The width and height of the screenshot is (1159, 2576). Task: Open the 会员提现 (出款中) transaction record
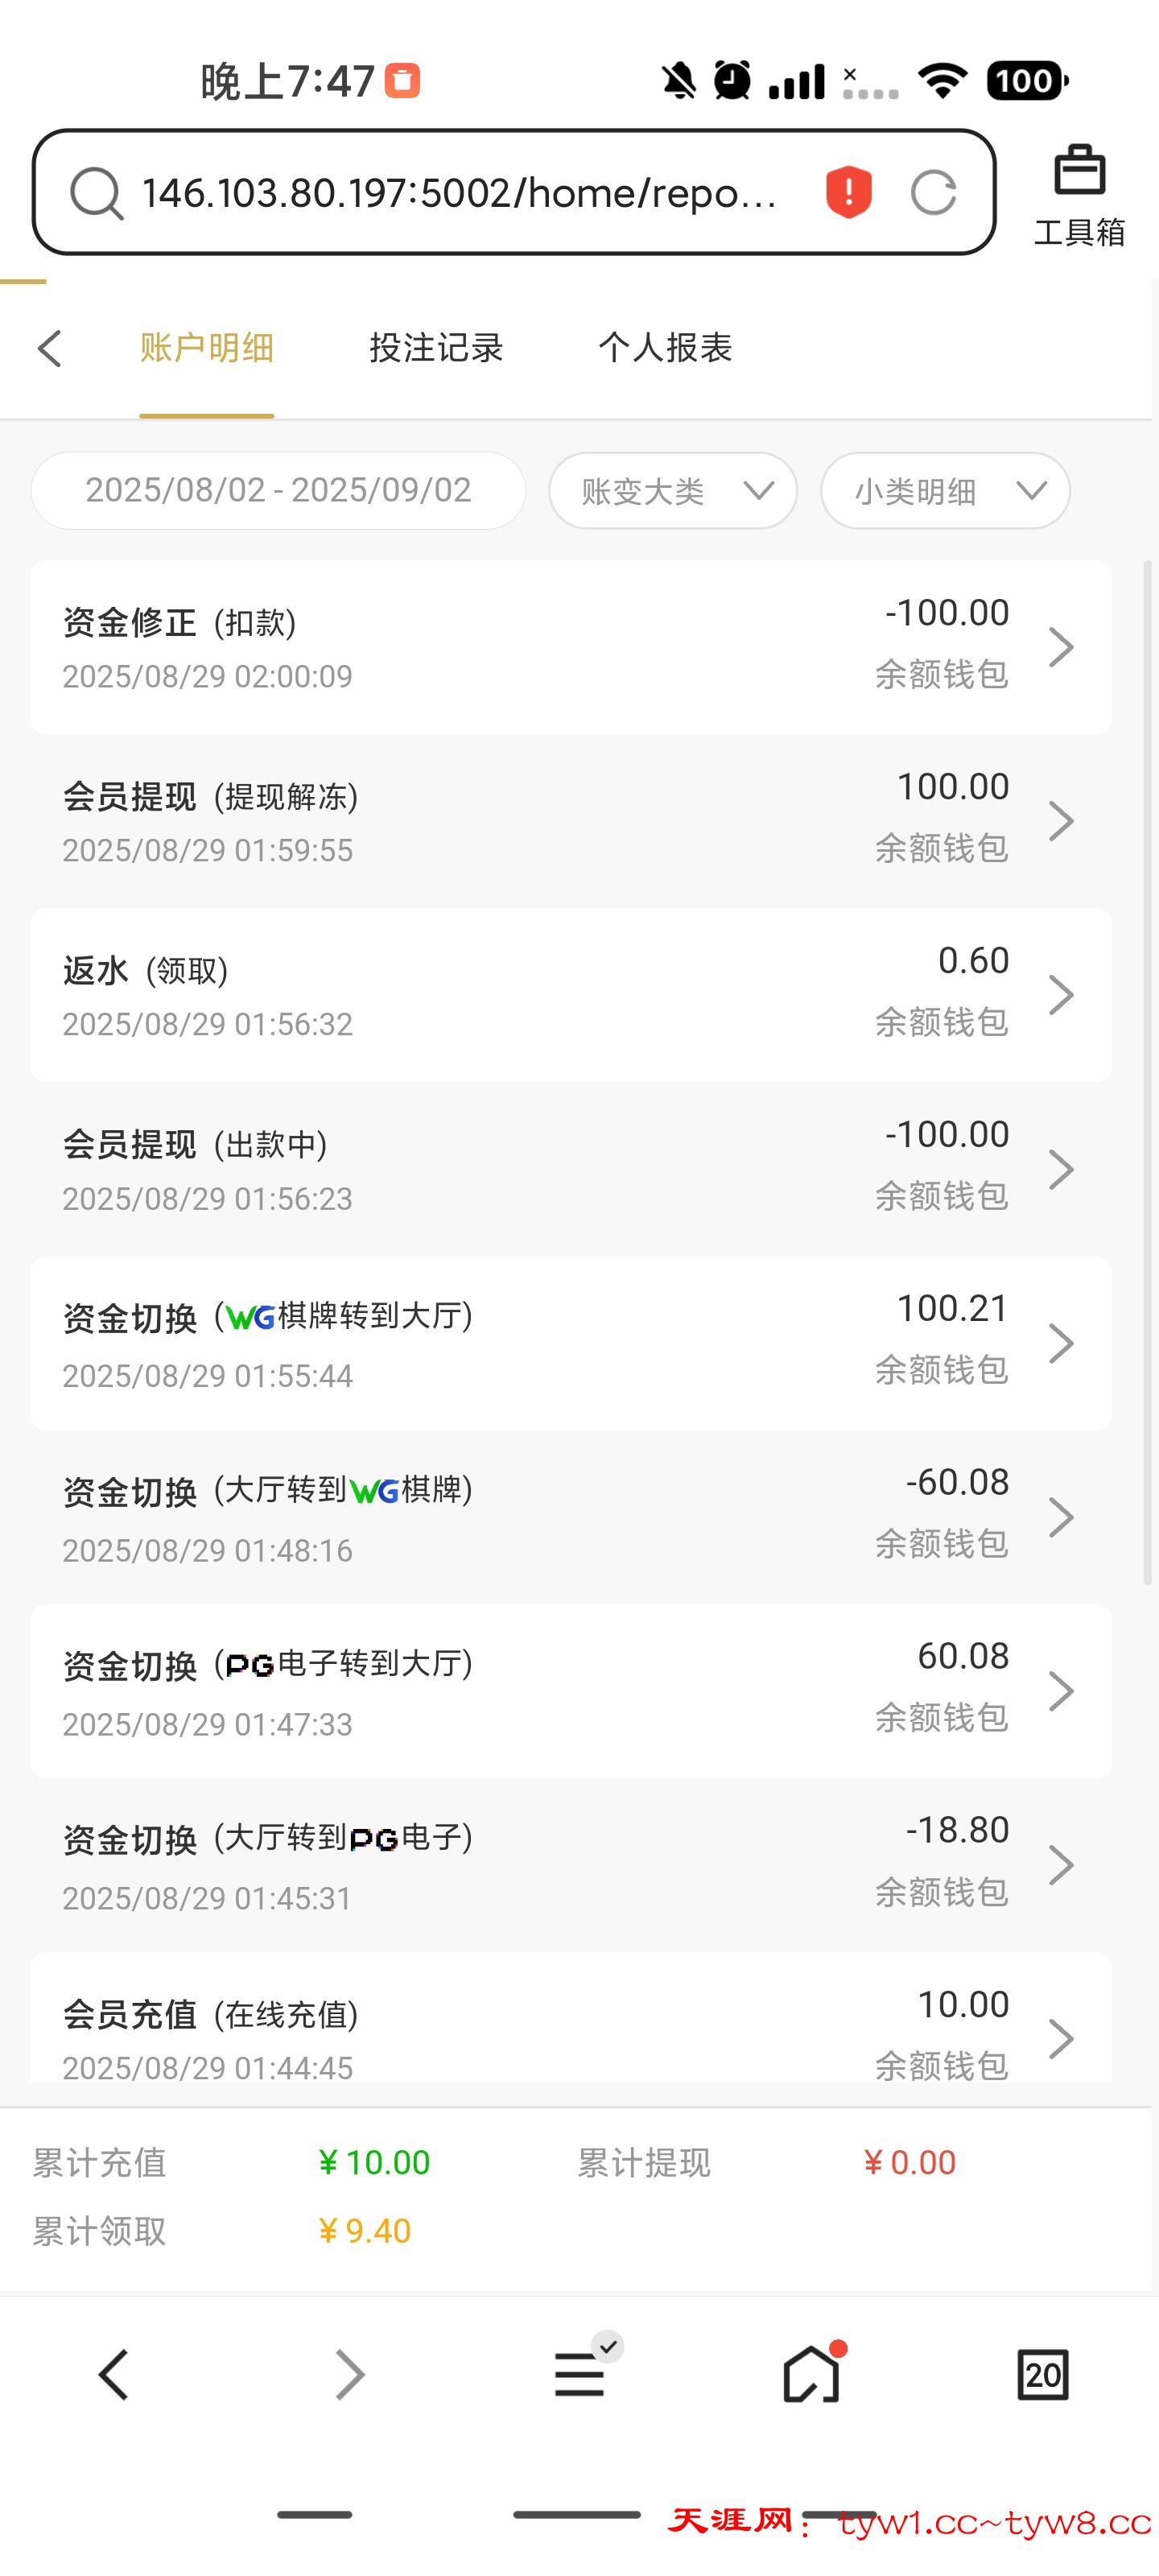(x=570, y=1168)
